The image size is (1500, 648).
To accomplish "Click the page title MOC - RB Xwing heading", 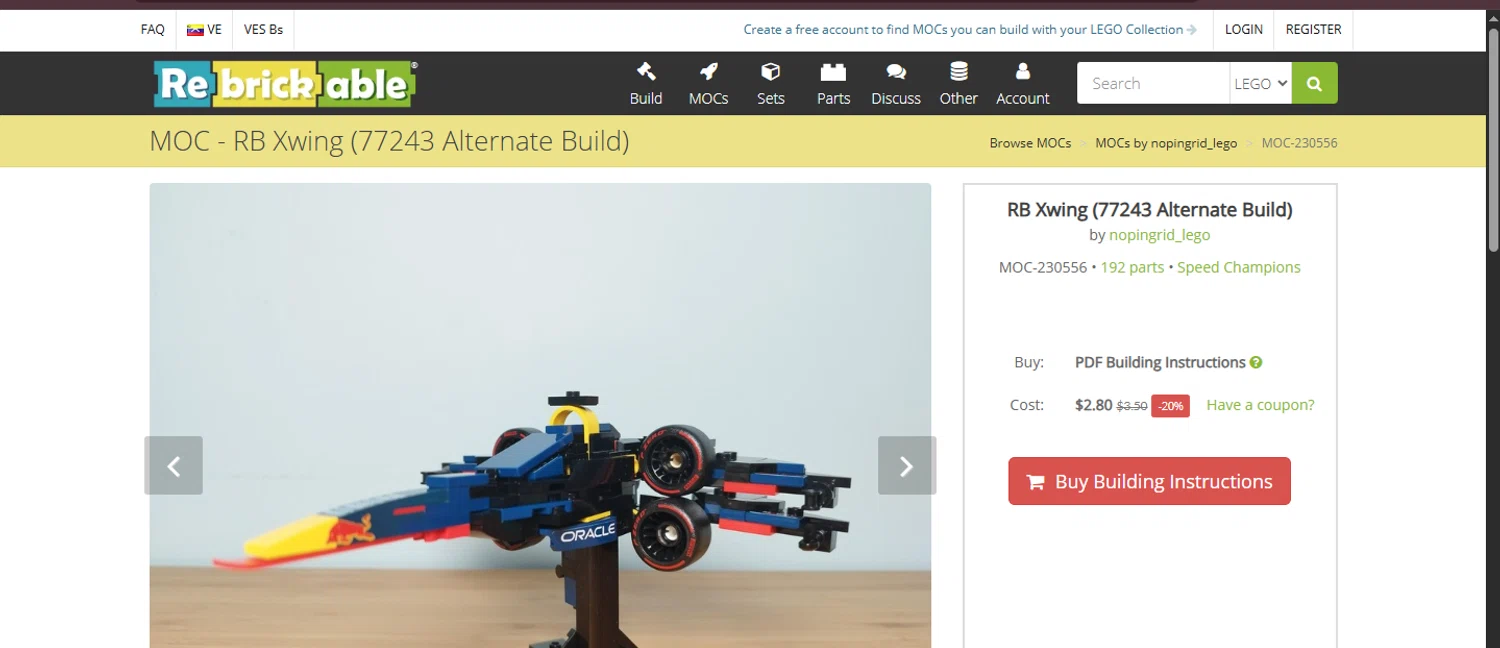I will (x=389, y=141).
